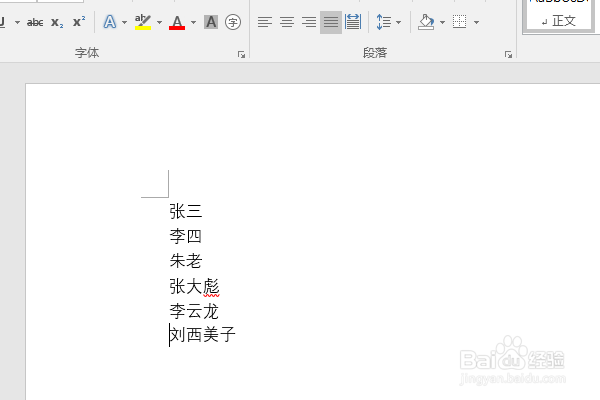
Task: Open 字体 dialog launcher
Action: [x=241, y=55]
